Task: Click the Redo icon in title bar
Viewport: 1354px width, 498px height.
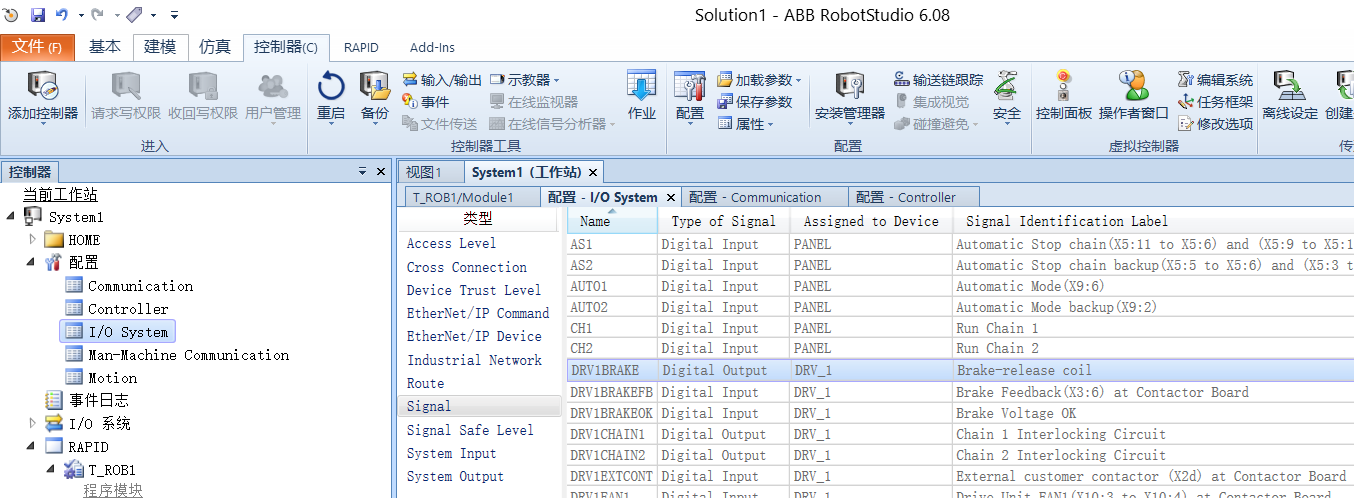Action: pos(98,15)
